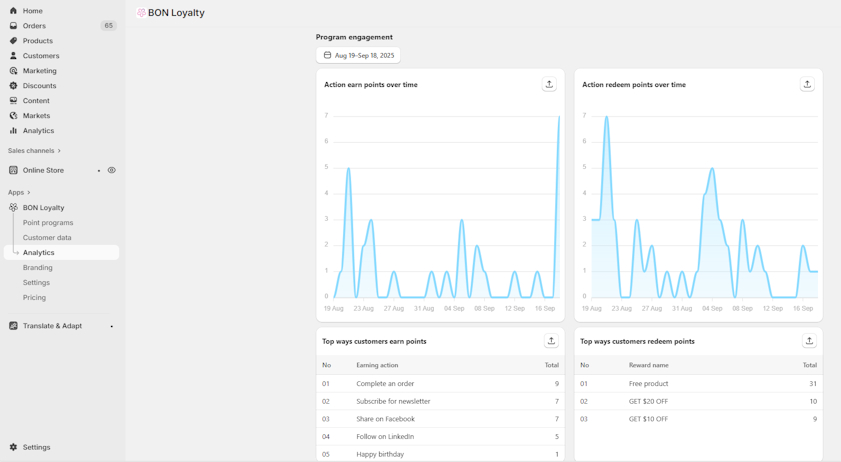This screenshot has height=462, width=841.
Task: Click the BON Loyalty flower icon in sidebar
Action: tap(13, 208)
